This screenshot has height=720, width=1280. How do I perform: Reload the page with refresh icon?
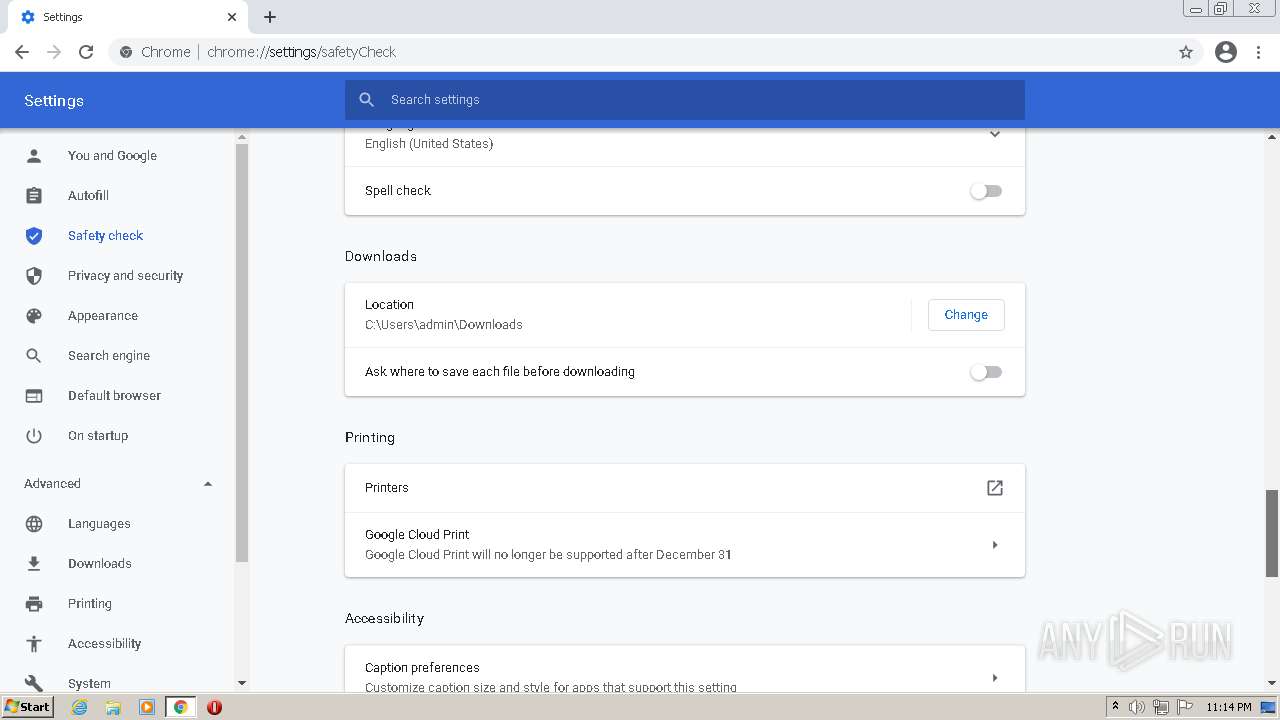pos(86,52)
